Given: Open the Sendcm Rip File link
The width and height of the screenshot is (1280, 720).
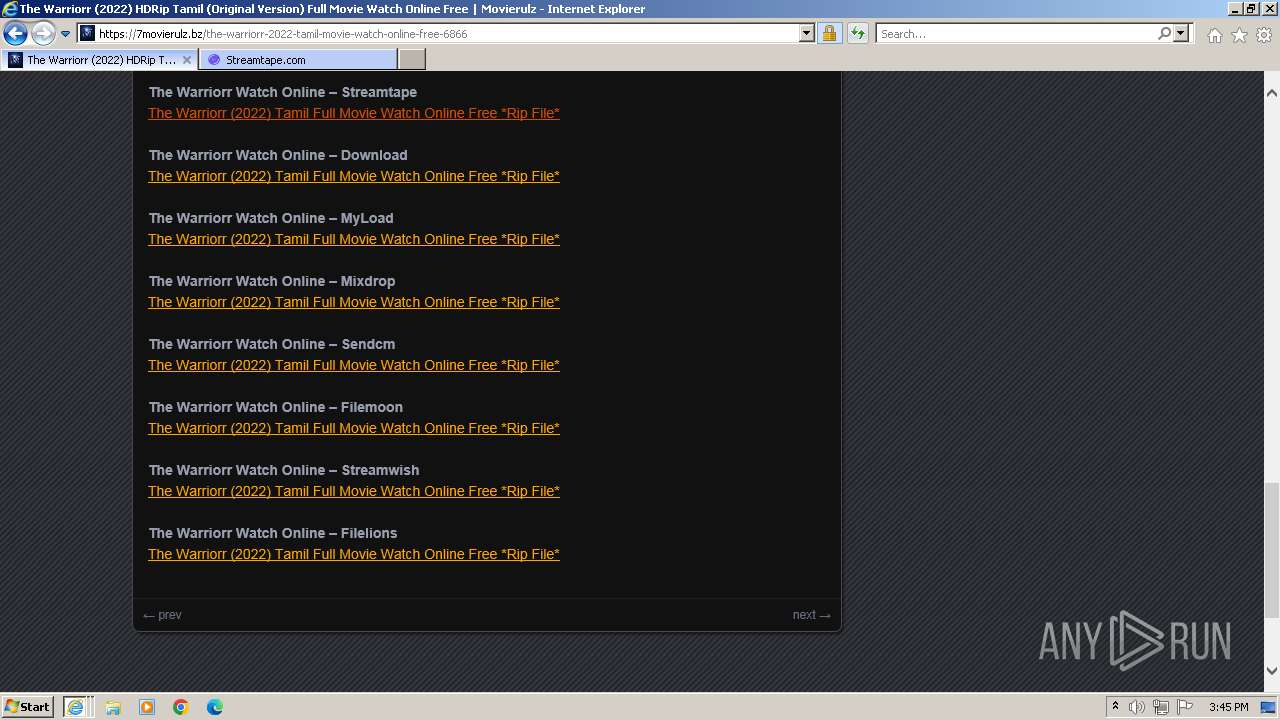Looking at the screenshot, I should [x=354, y=365].
